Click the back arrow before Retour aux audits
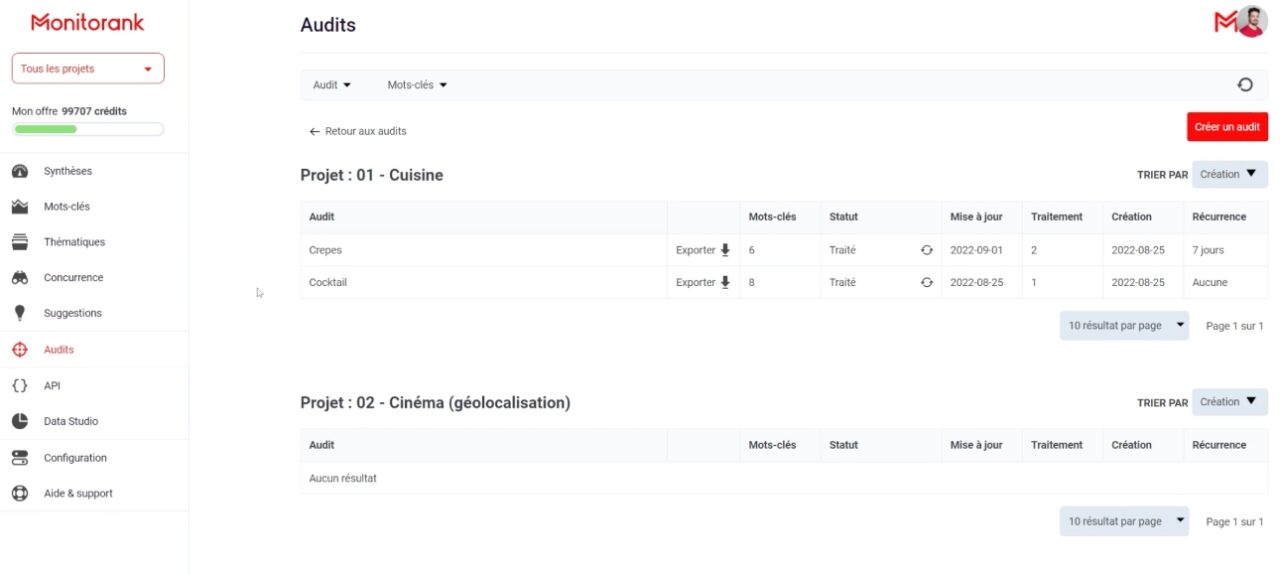 314,131
